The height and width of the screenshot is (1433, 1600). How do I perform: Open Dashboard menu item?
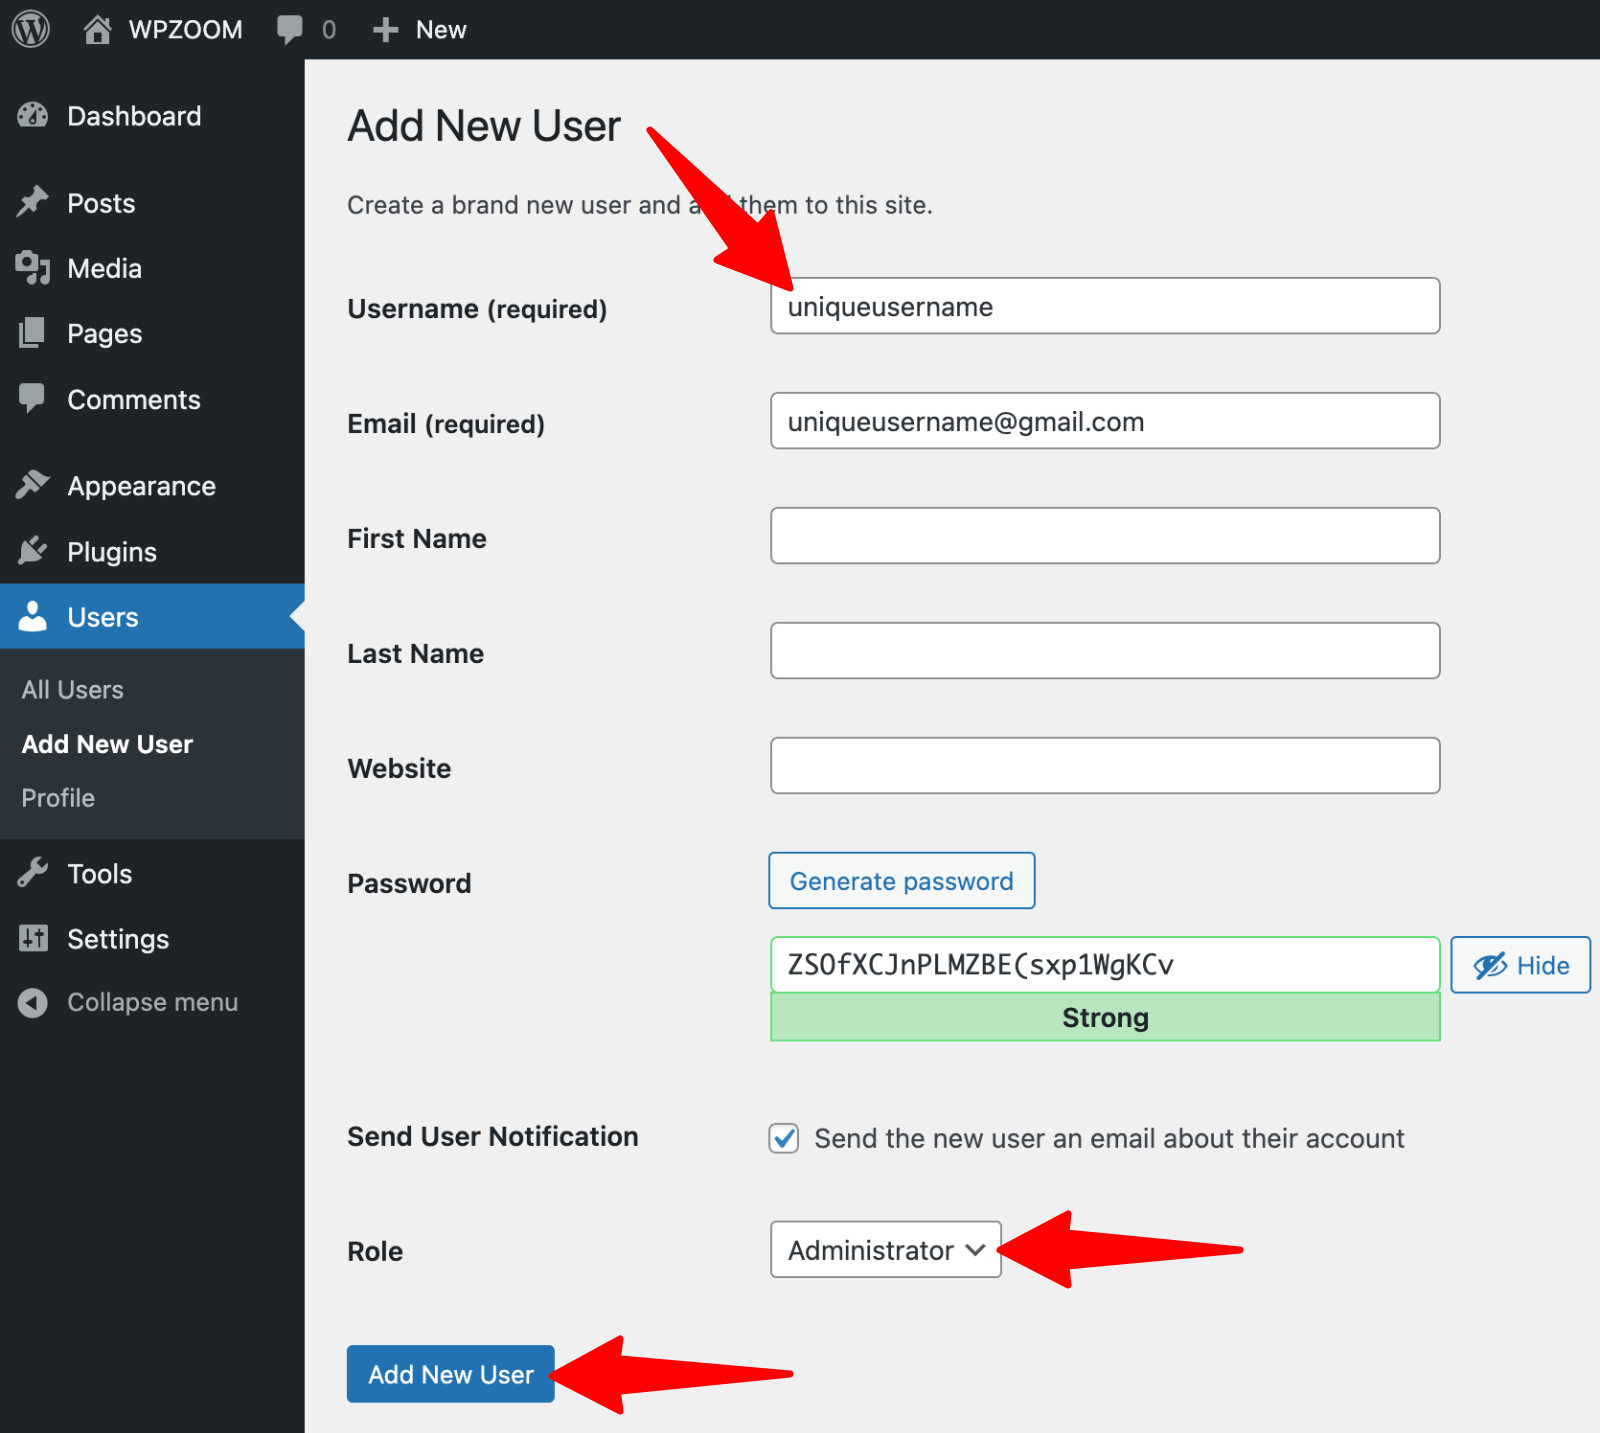pos(152,116)
